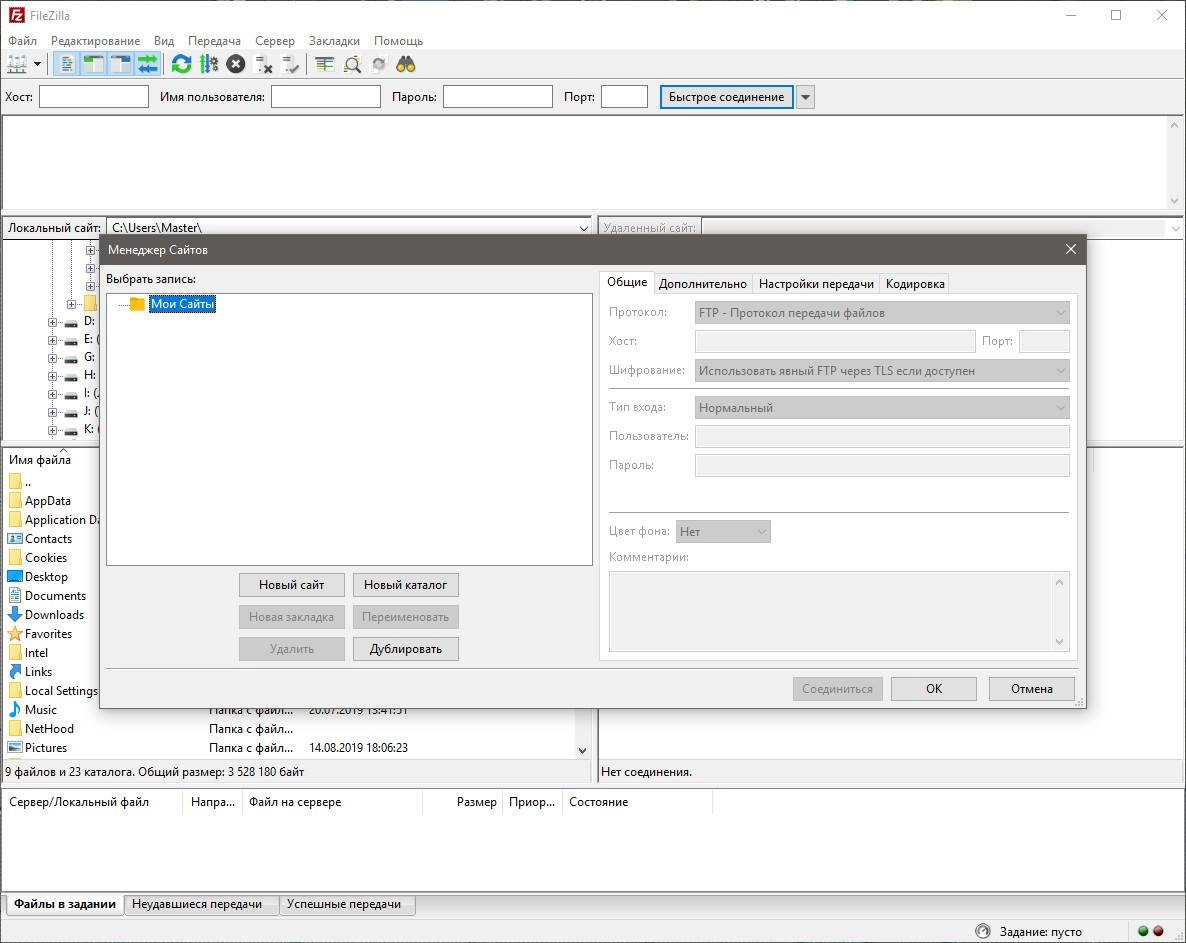Close the Менеджер Сайтов dialog
Viewport: 1186px width, 943px height.
tap(1070, 249)
